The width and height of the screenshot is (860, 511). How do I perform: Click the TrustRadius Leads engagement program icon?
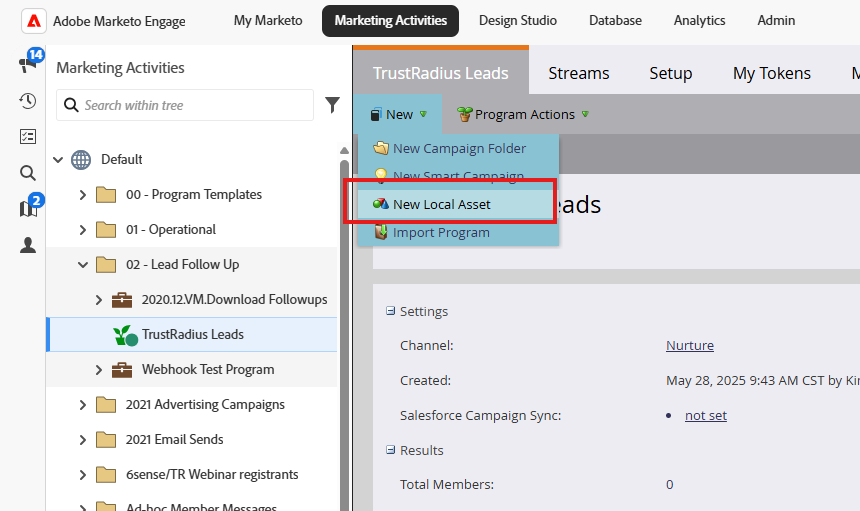point(125,335)
